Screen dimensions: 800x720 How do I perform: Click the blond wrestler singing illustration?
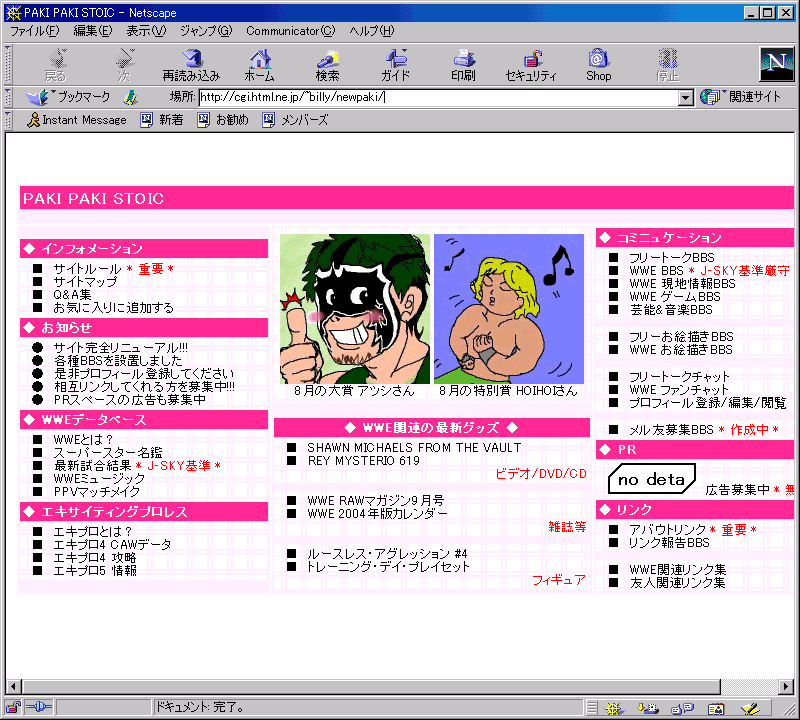point(509,309)
